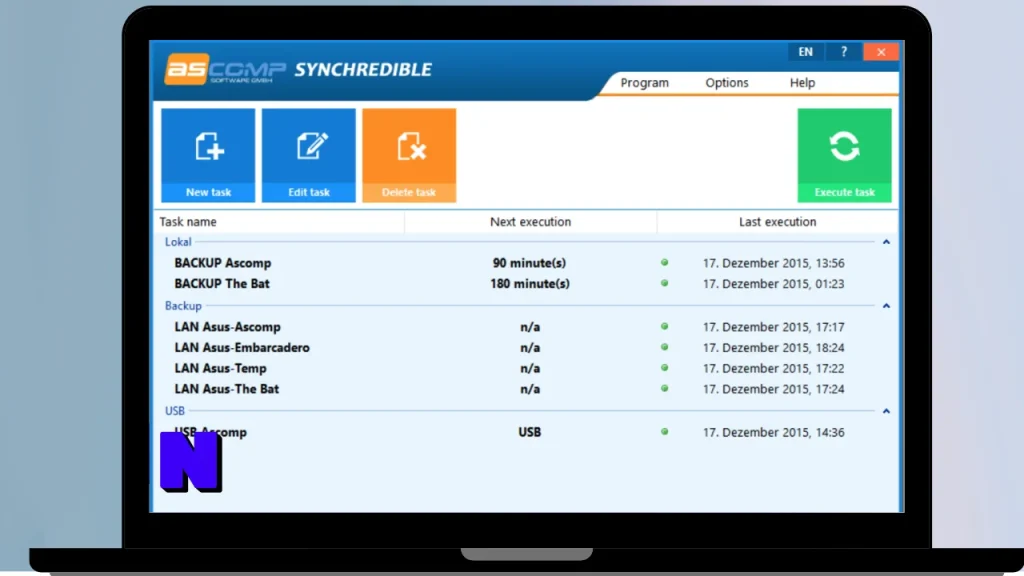Screen dimensions: 1024x576
Task: Click the 90 minute(s) next execution value
Action: (x=530, y=263)
